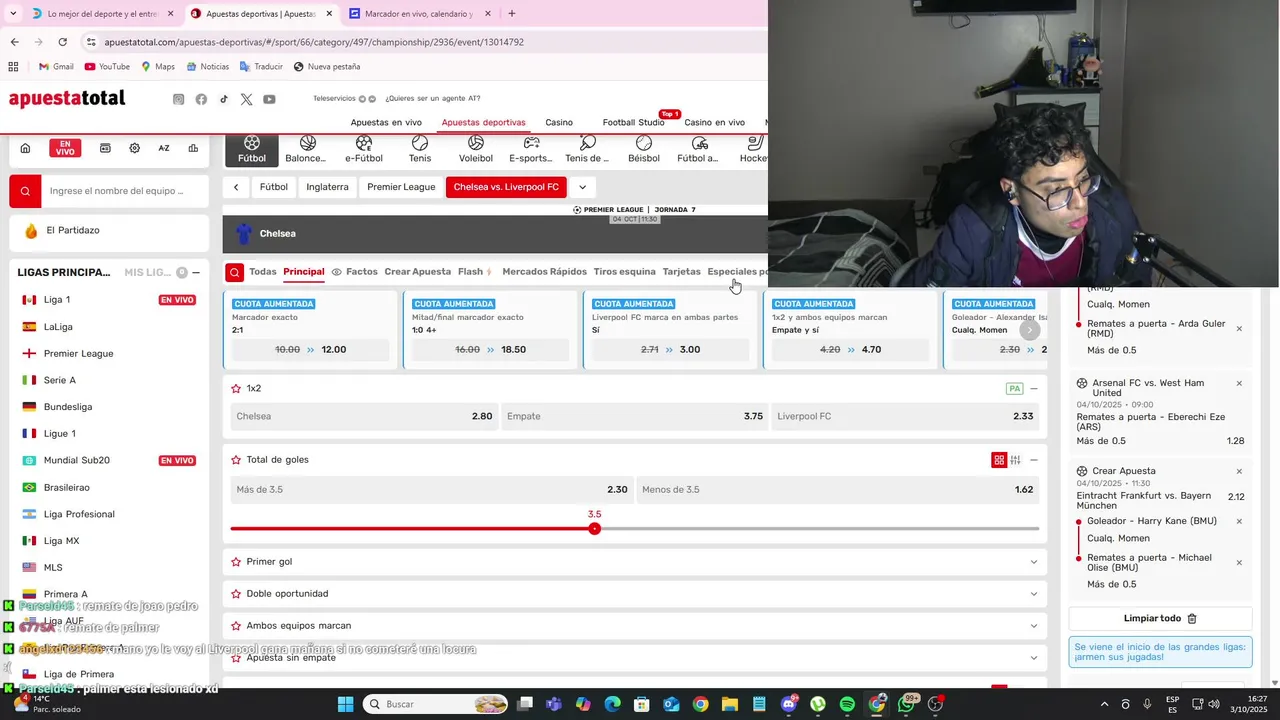
Task: Switch to the Mercados Rápidos tab
Action: [x=544, y=272]
